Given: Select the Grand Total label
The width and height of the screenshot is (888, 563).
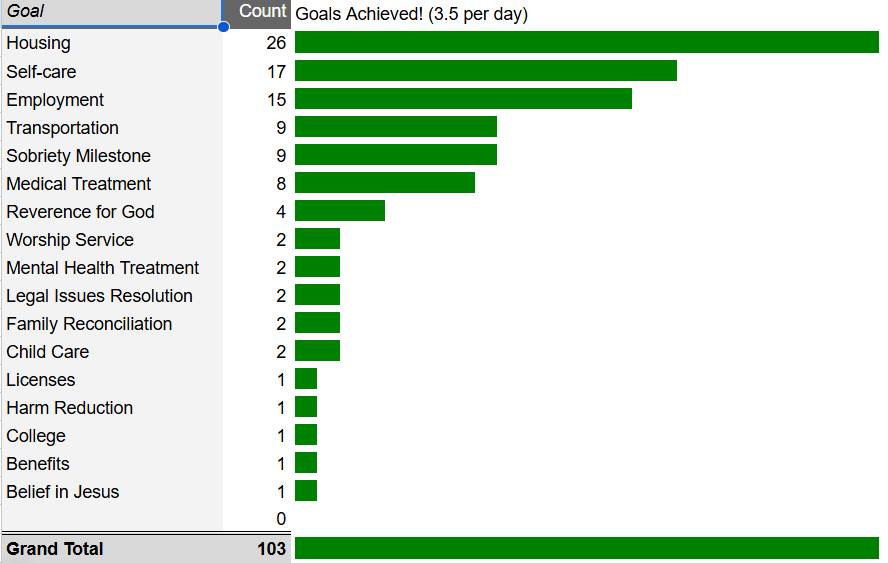Looking at the screenshot, I should [x=54, y=549].
